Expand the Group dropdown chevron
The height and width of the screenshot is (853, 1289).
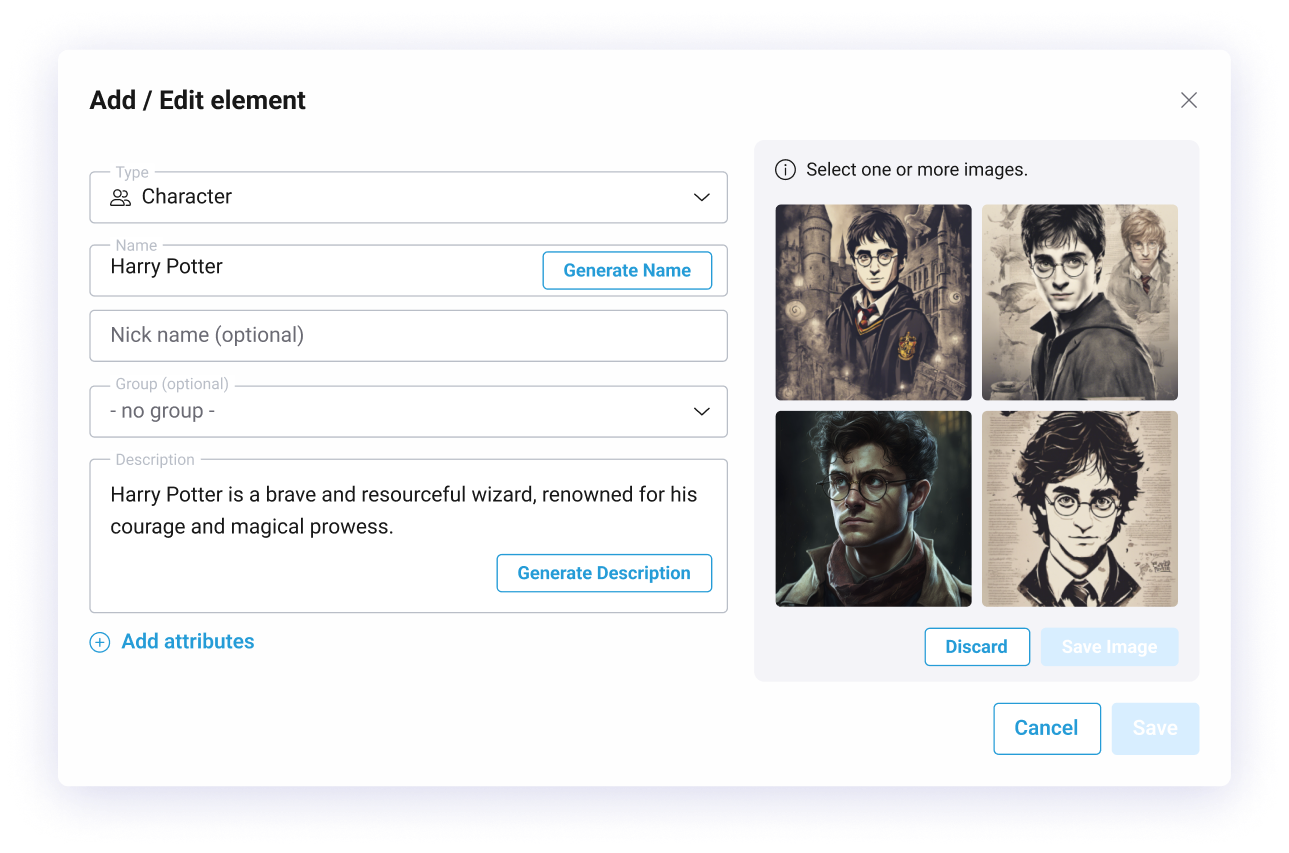[x=702, y=411]
